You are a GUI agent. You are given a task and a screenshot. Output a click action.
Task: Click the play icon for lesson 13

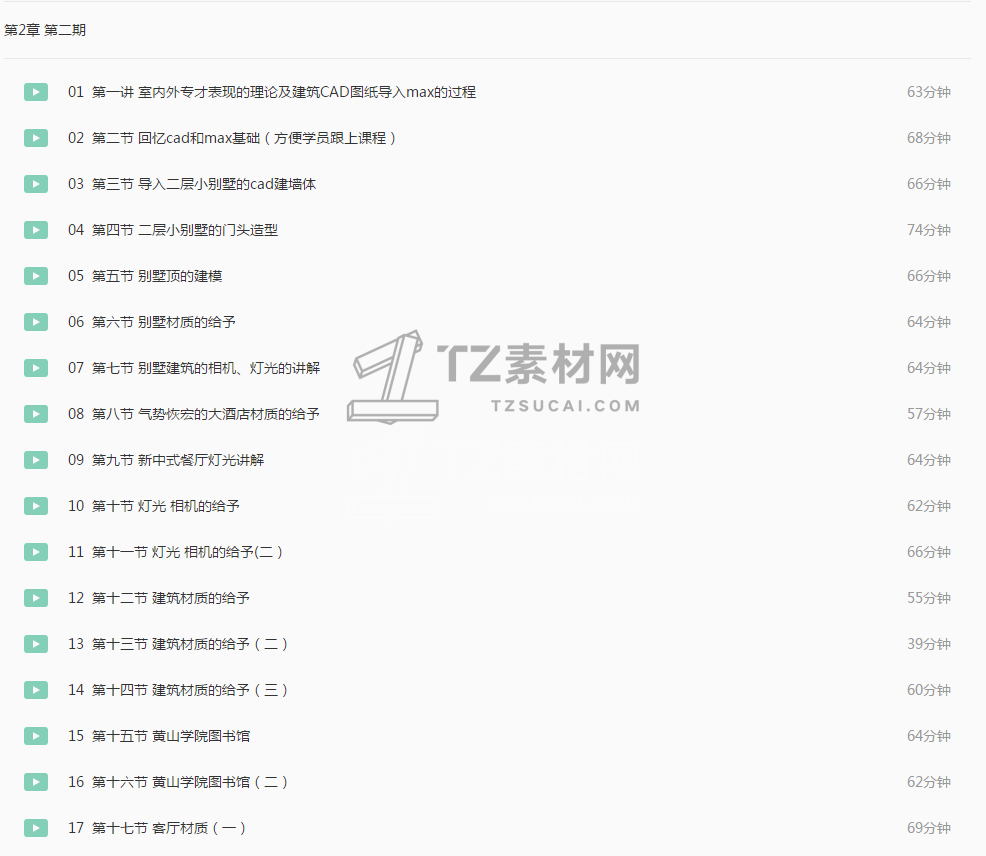[36, 643]
